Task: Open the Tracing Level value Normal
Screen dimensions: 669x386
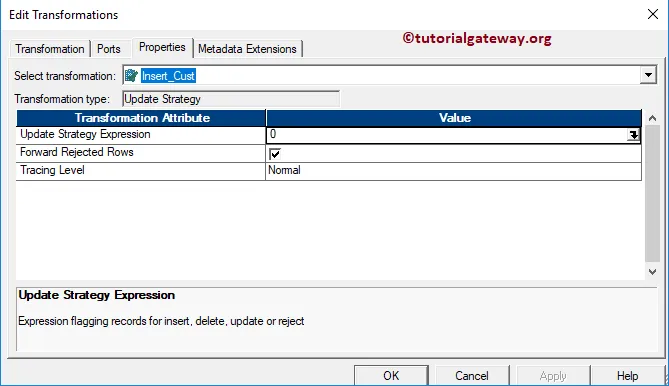Action: [x=454, y=171]
